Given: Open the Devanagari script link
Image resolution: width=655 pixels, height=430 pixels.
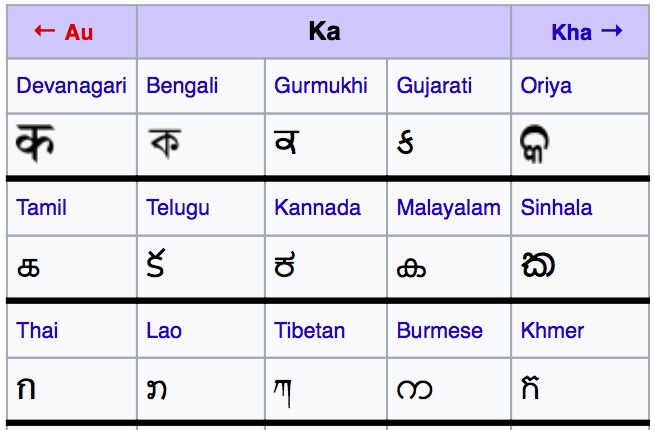Looking at the screenshot, I should [71, 86].
